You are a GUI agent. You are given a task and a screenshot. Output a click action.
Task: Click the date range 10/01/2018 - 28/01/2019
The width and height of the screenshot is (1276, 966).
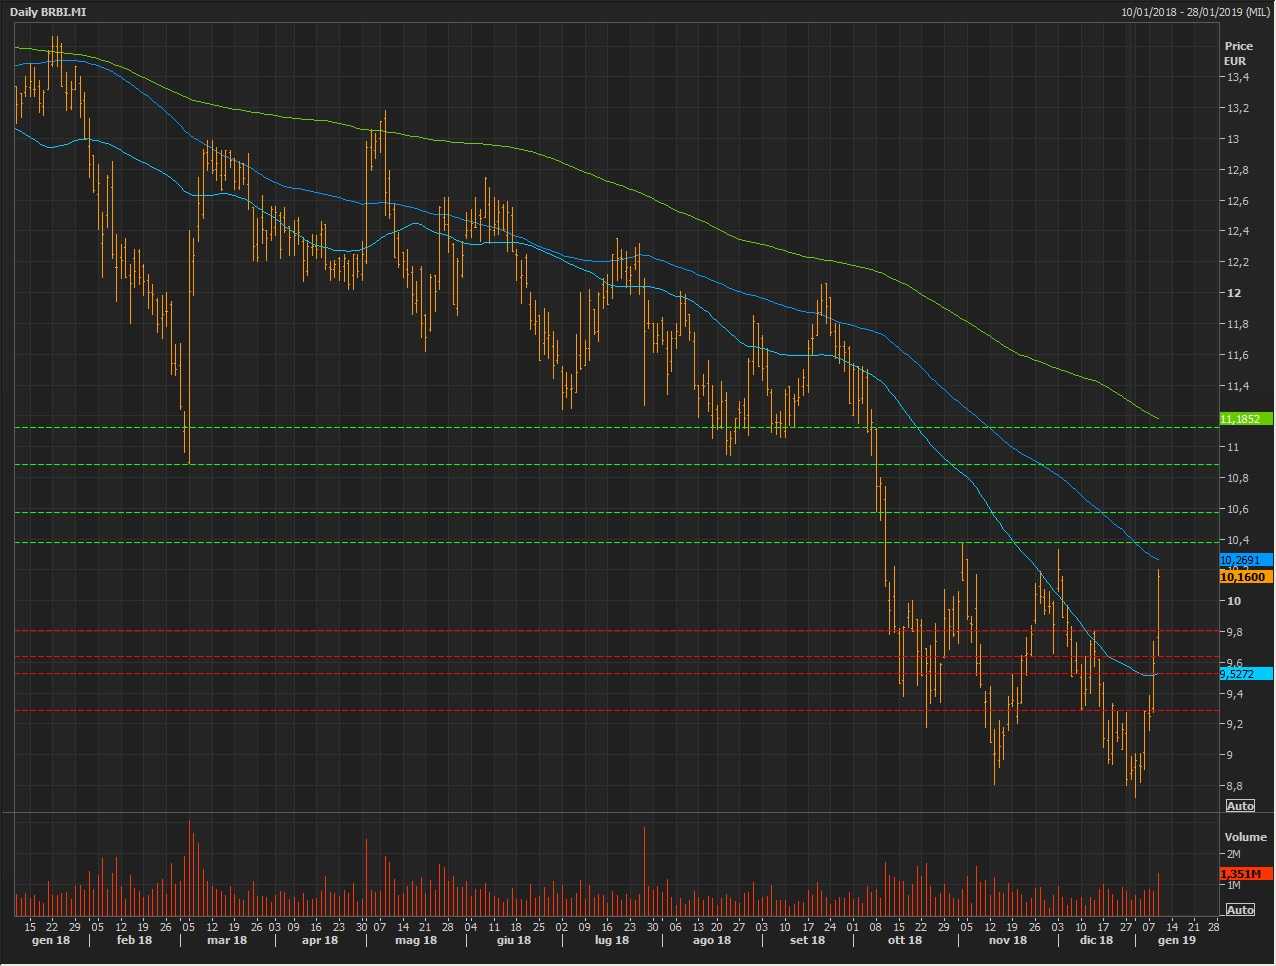tap(1195, 12)
